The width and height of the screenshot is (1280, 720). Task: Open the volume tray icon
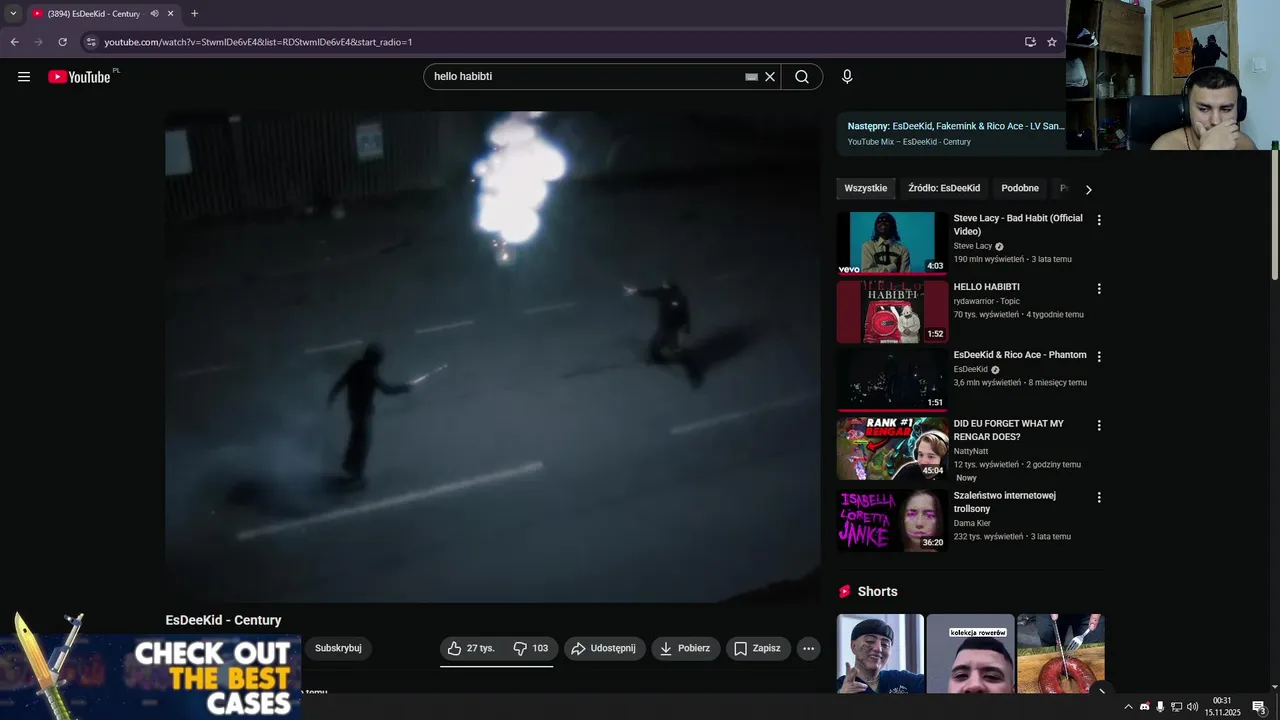click(x=1192, y=707)
